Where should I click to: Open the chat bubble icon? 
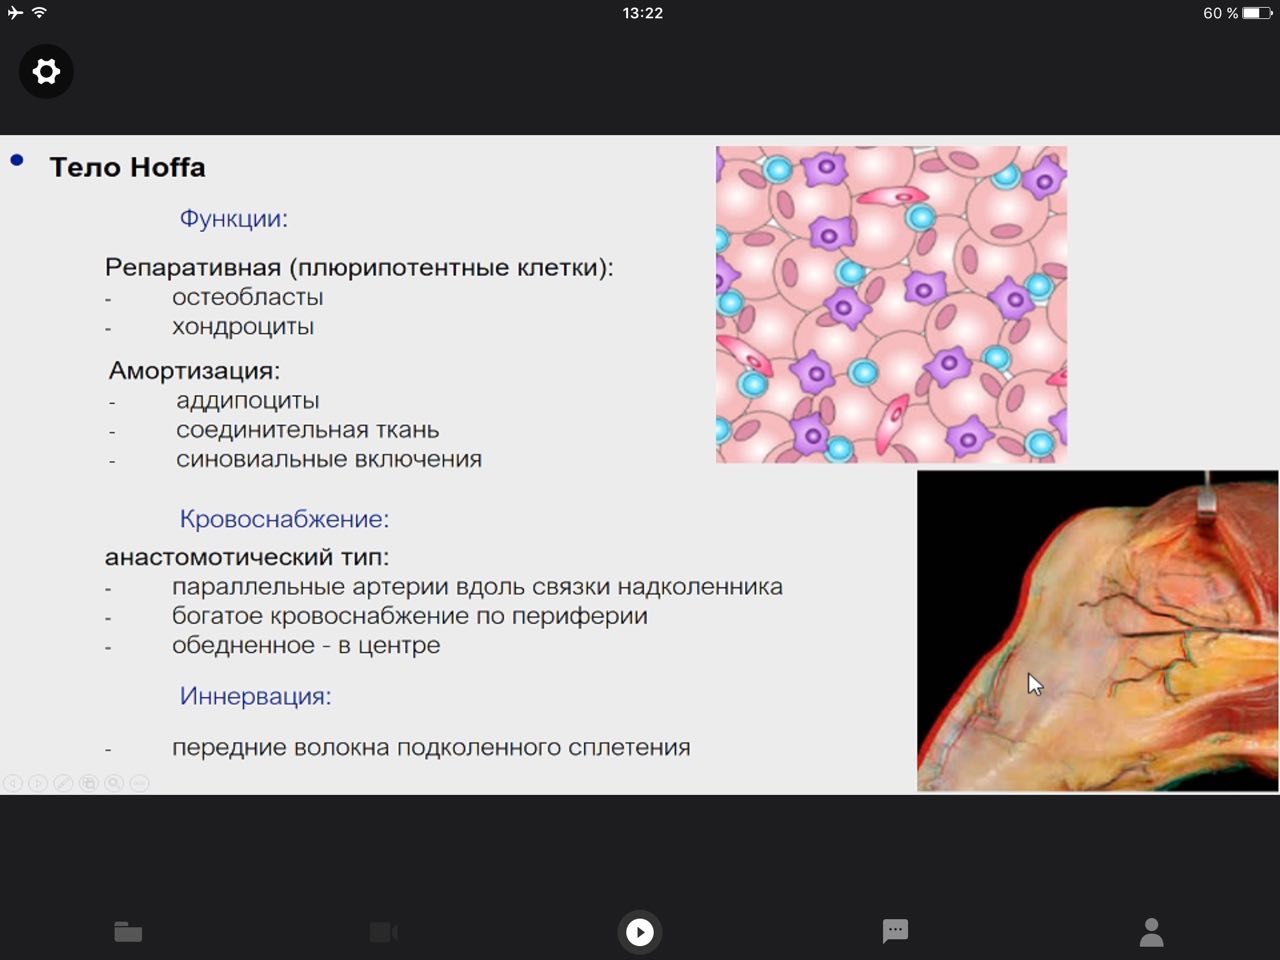click(895, 932)
